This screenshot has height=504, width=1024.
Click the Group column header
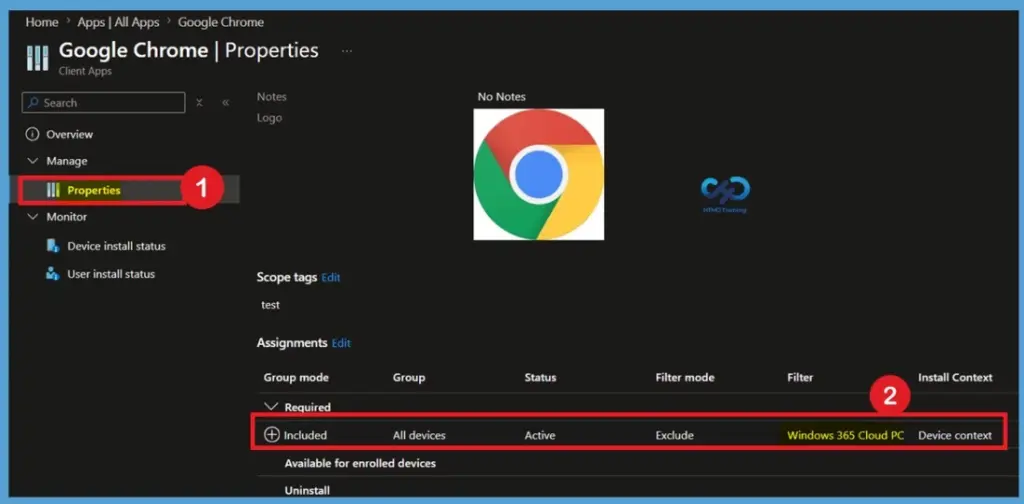(409, 377)
